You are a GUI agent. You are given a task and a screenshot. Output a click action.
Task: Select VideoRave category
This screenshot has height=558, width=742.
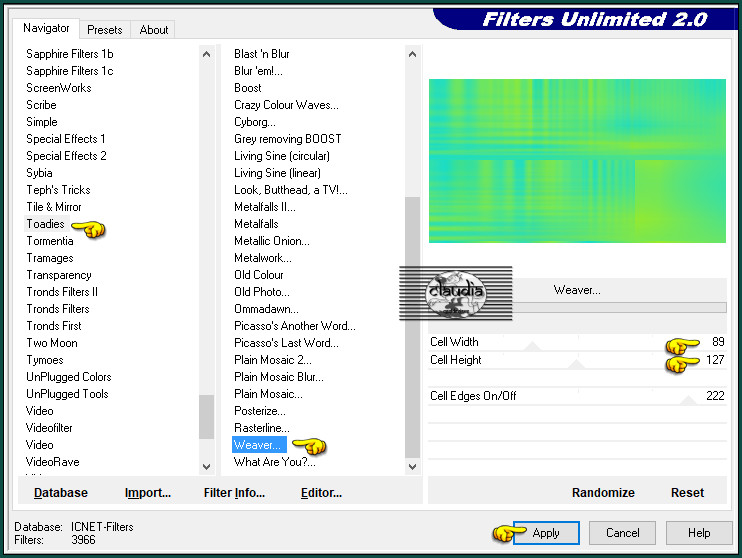coord(53,462)
